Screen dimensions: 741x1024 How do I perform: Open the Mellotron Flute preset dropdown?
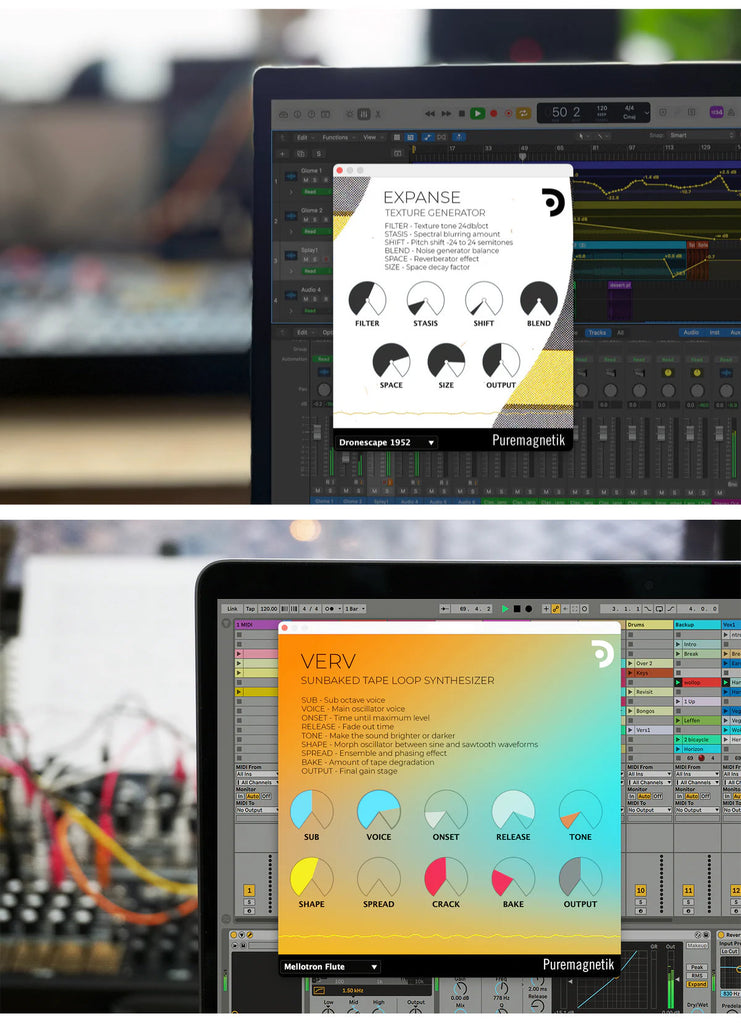(x=330, y=967)
